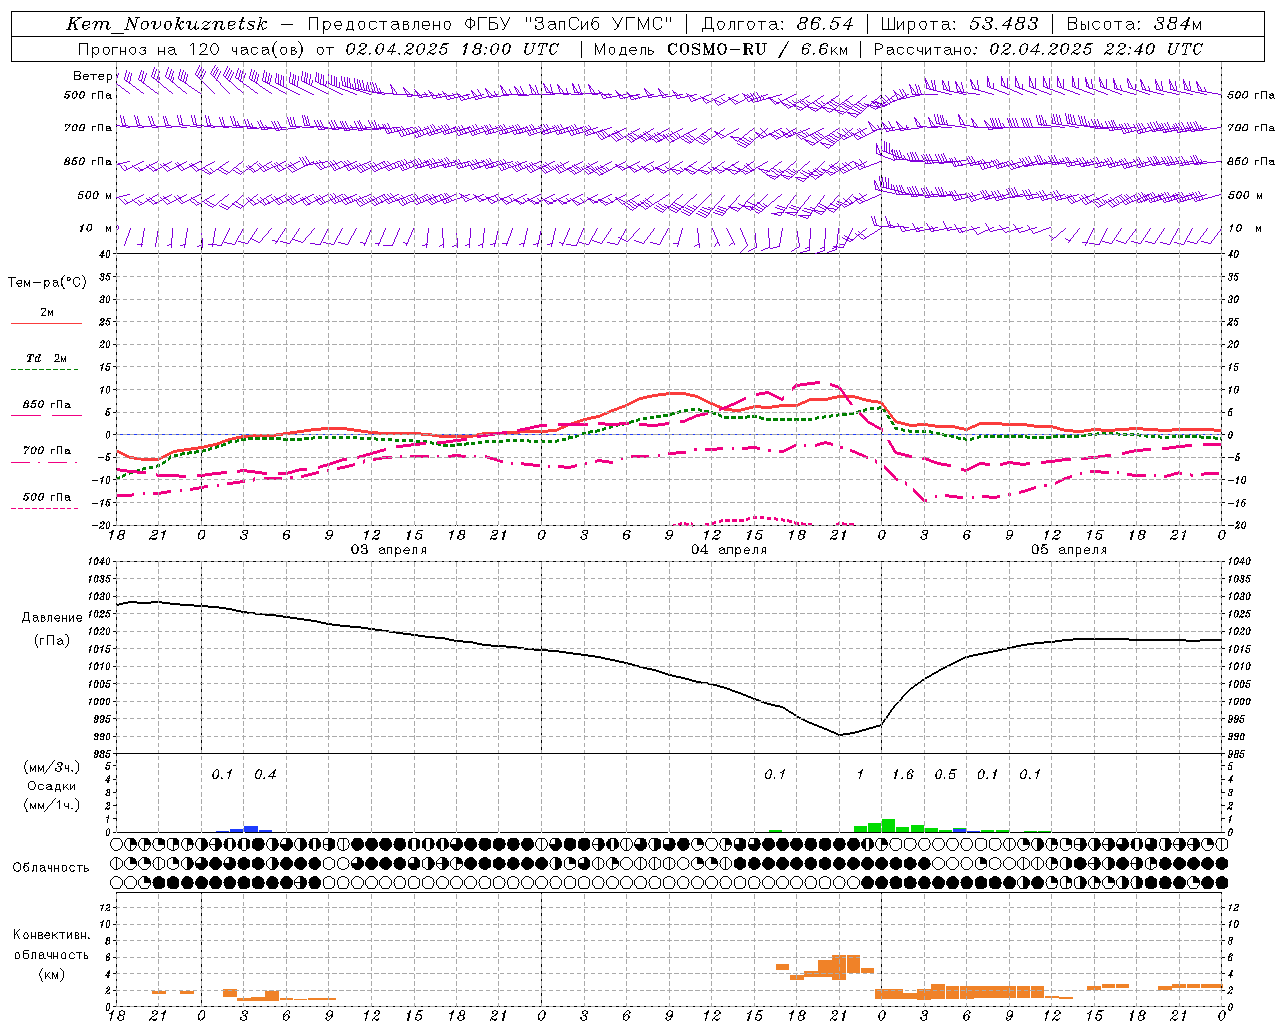Click the 'Высота: 384м' elevation text

(1134, 24)
